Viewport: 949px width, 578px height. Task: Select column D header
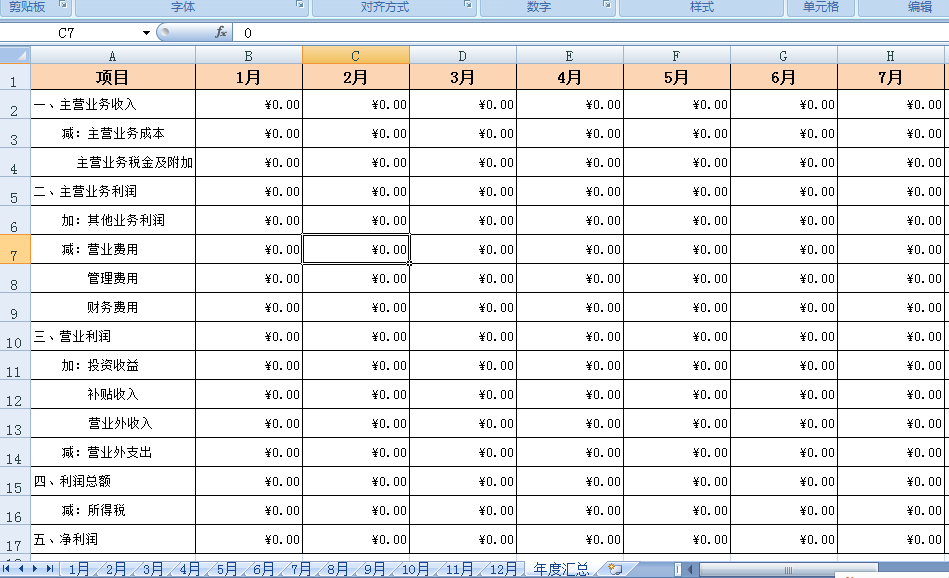point(463,56)
